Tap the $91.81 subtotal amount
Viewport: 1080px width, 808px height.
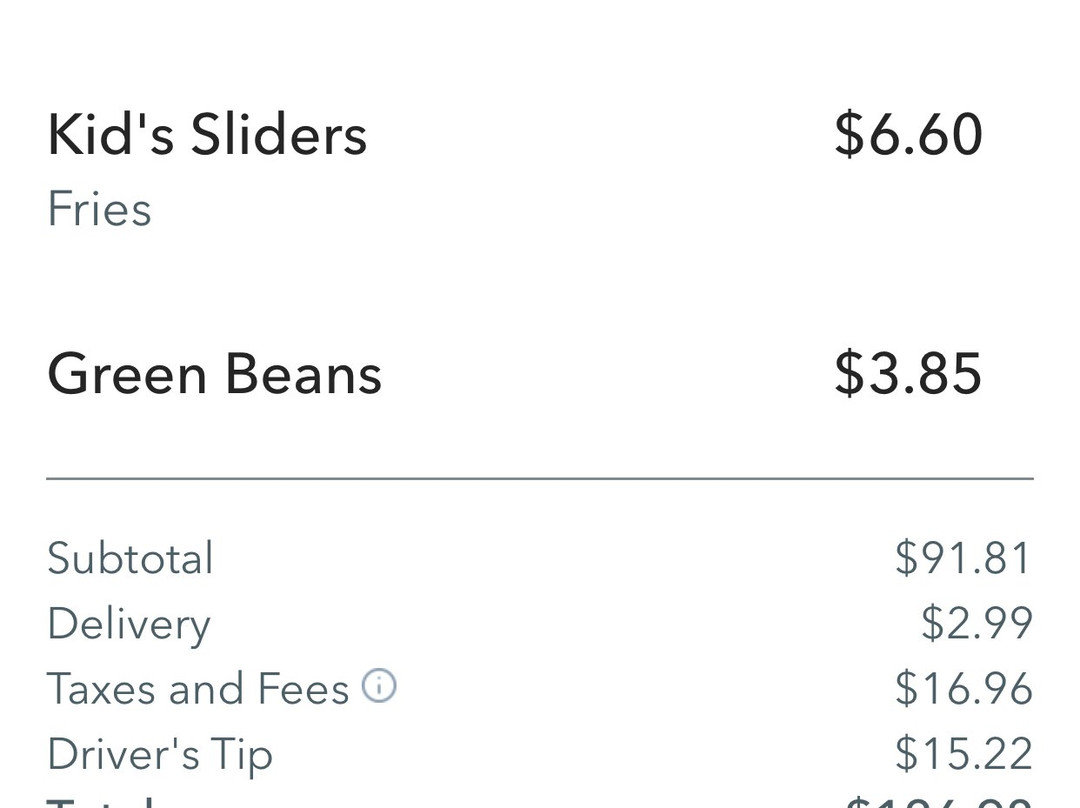964,558
